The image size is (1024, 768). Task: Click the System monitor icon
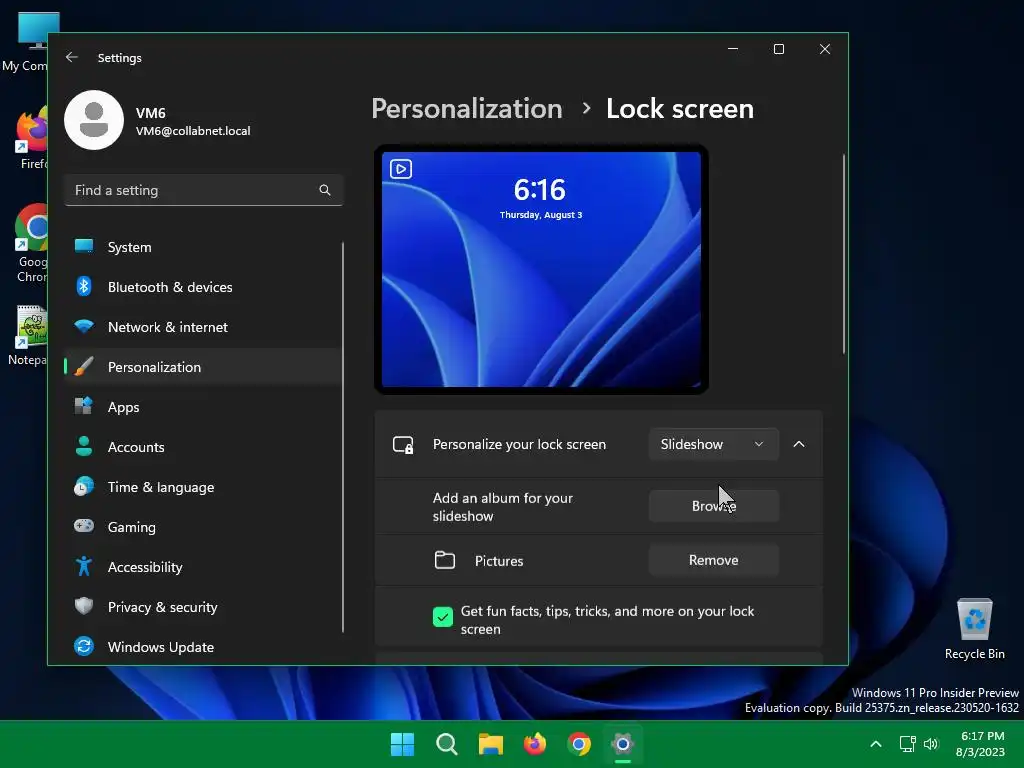[84, 246]
